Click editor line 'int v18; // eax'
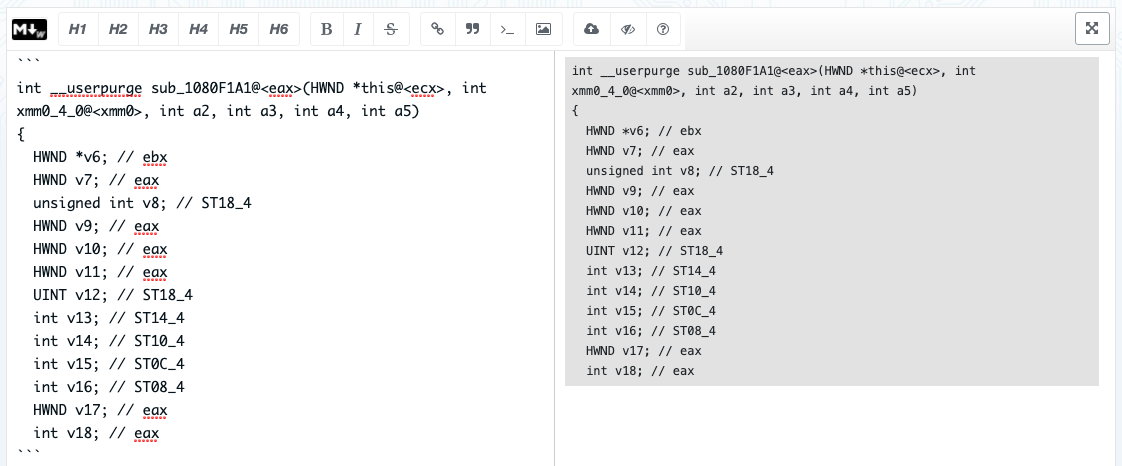The image size is (1122, 466). pyautogui.click(x=96, y=433)
